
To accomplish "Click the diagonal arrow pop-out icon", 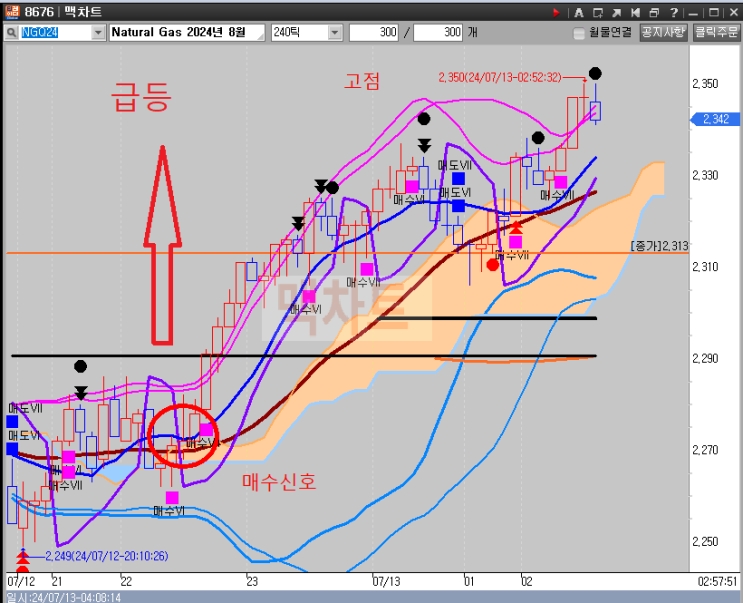I will pyautogui.click(x=616, y=12).
